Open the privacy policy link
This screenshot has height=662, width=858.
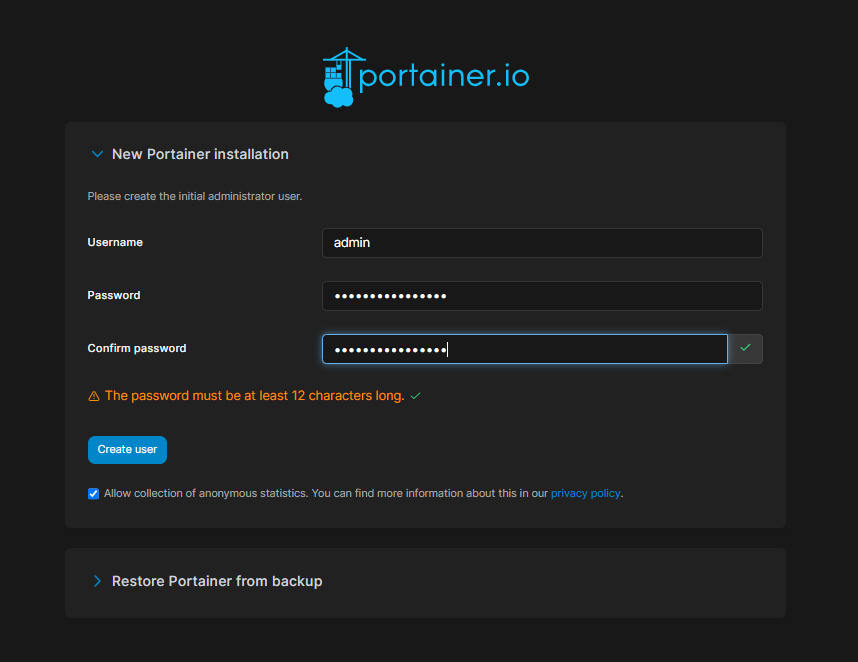click(x=585, y=493)
